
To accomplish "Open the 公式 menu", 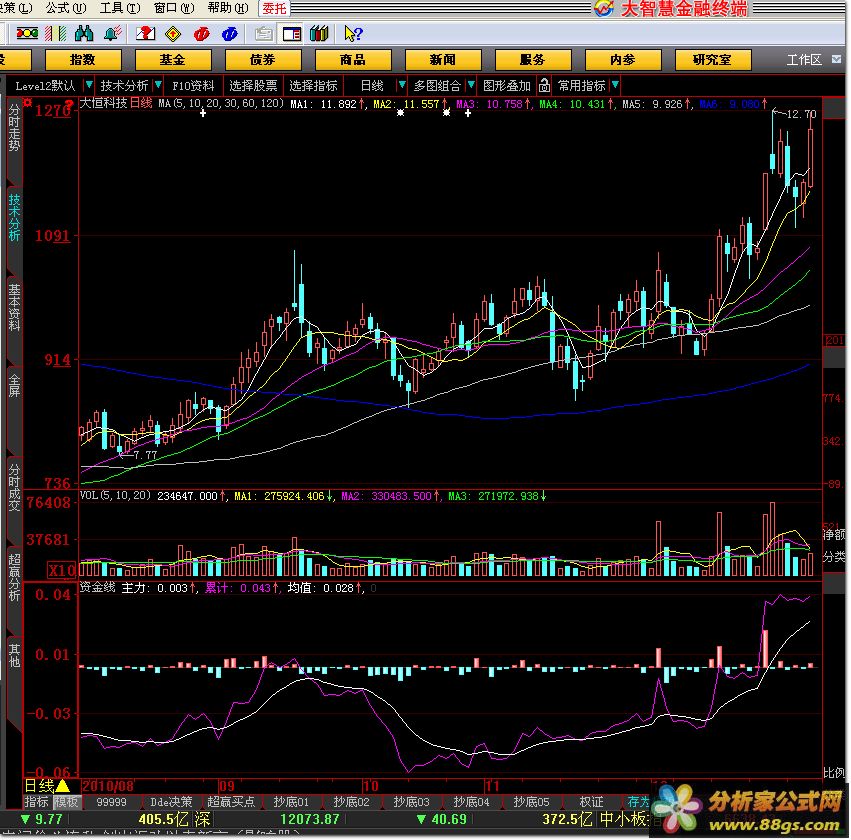I will tap(66, 8).
